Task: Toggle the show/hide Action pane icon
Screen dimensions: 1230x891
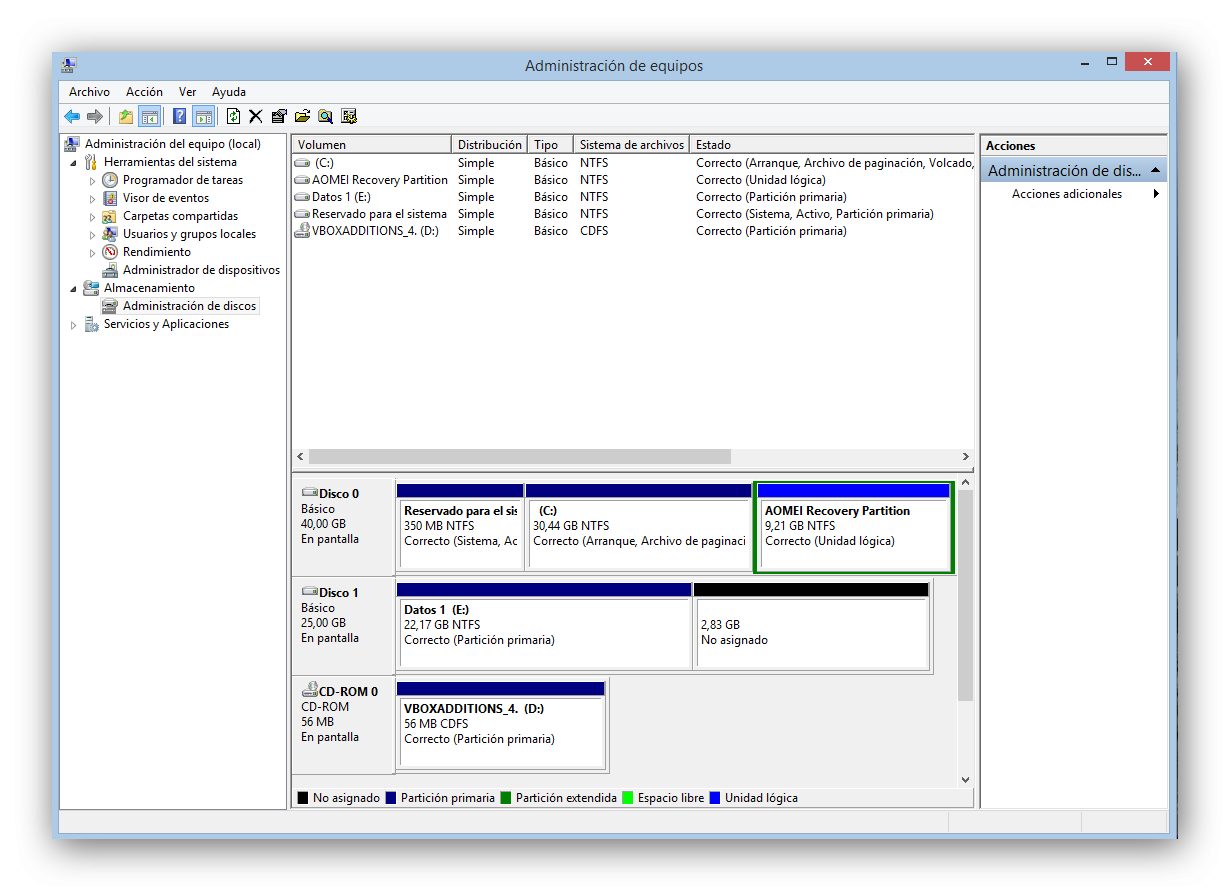Action: pyautogui.click(x=203, y=116)
